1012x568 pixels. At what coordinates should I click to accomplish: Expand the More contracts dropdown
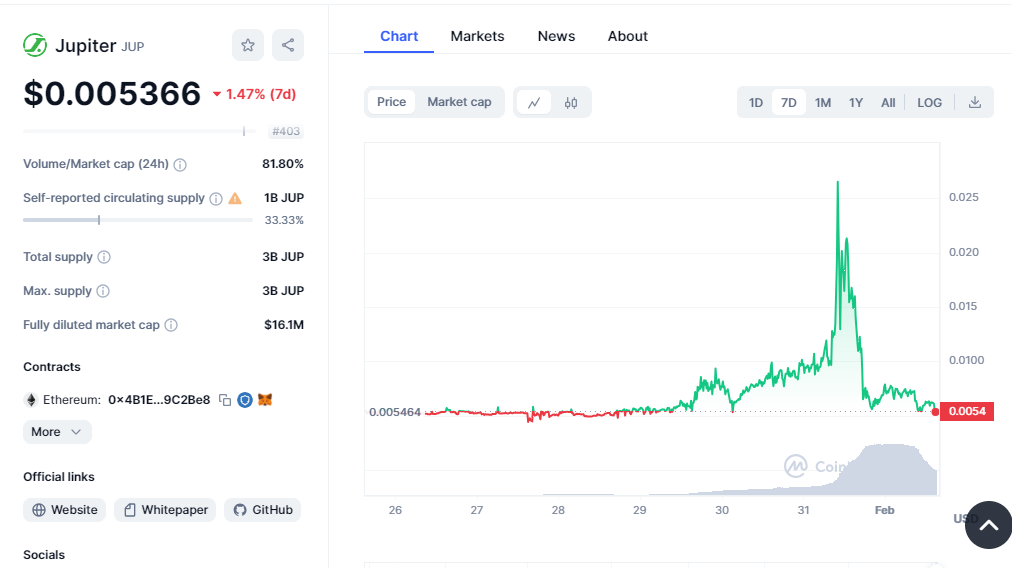pyautogui.click(x=57, y=432)
